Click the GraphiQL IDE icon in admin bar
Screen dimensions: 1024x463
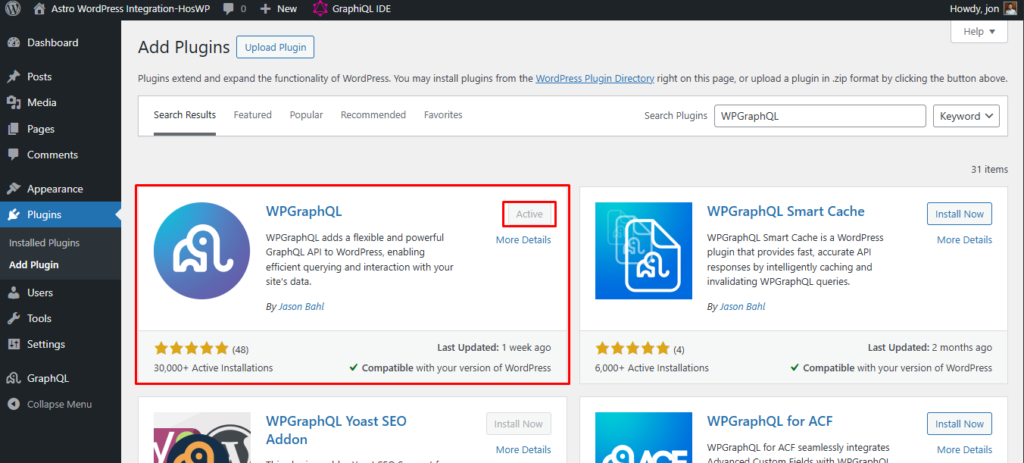click(x=320, y=9)
